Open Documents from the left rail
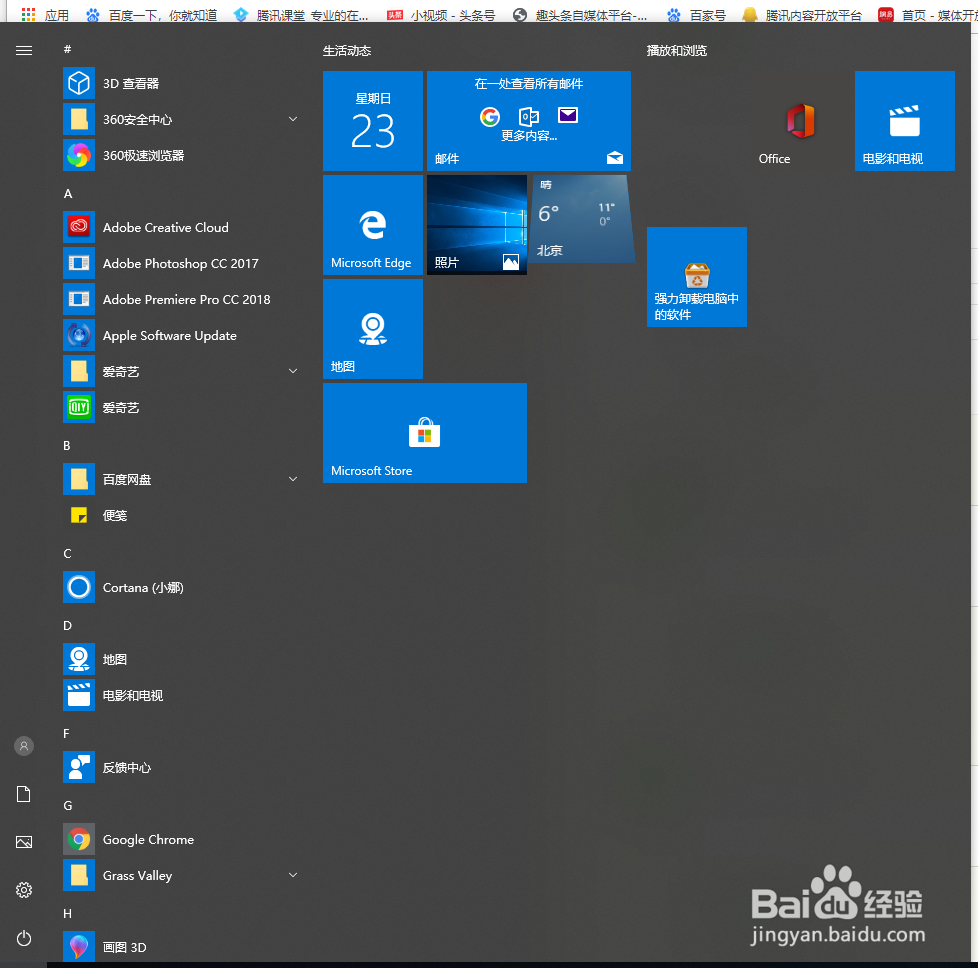 click(24, 794)
